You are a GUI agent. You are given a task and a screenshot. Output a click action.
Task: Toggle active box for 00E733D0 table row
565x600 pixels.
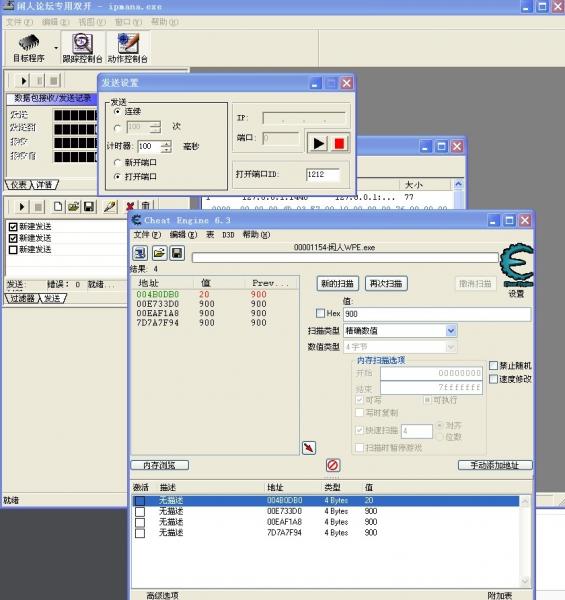tap(140, 512)
